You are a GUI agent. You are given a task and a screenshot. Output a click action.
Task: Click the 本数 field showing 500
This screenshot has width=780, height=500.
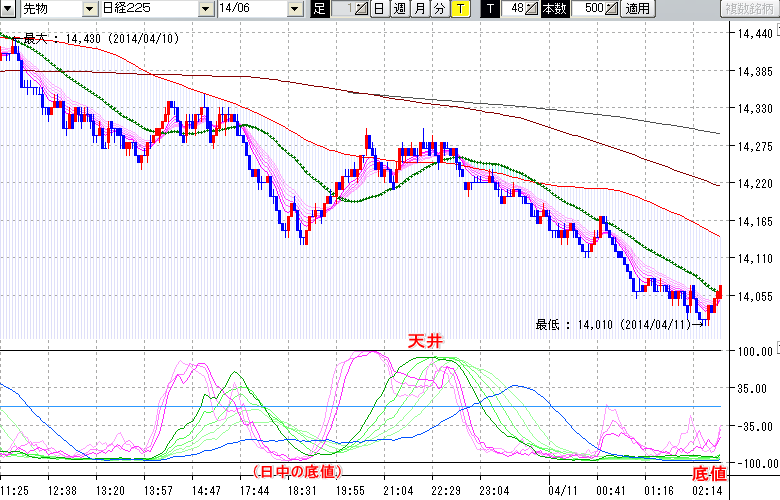[x=588, y=9]
